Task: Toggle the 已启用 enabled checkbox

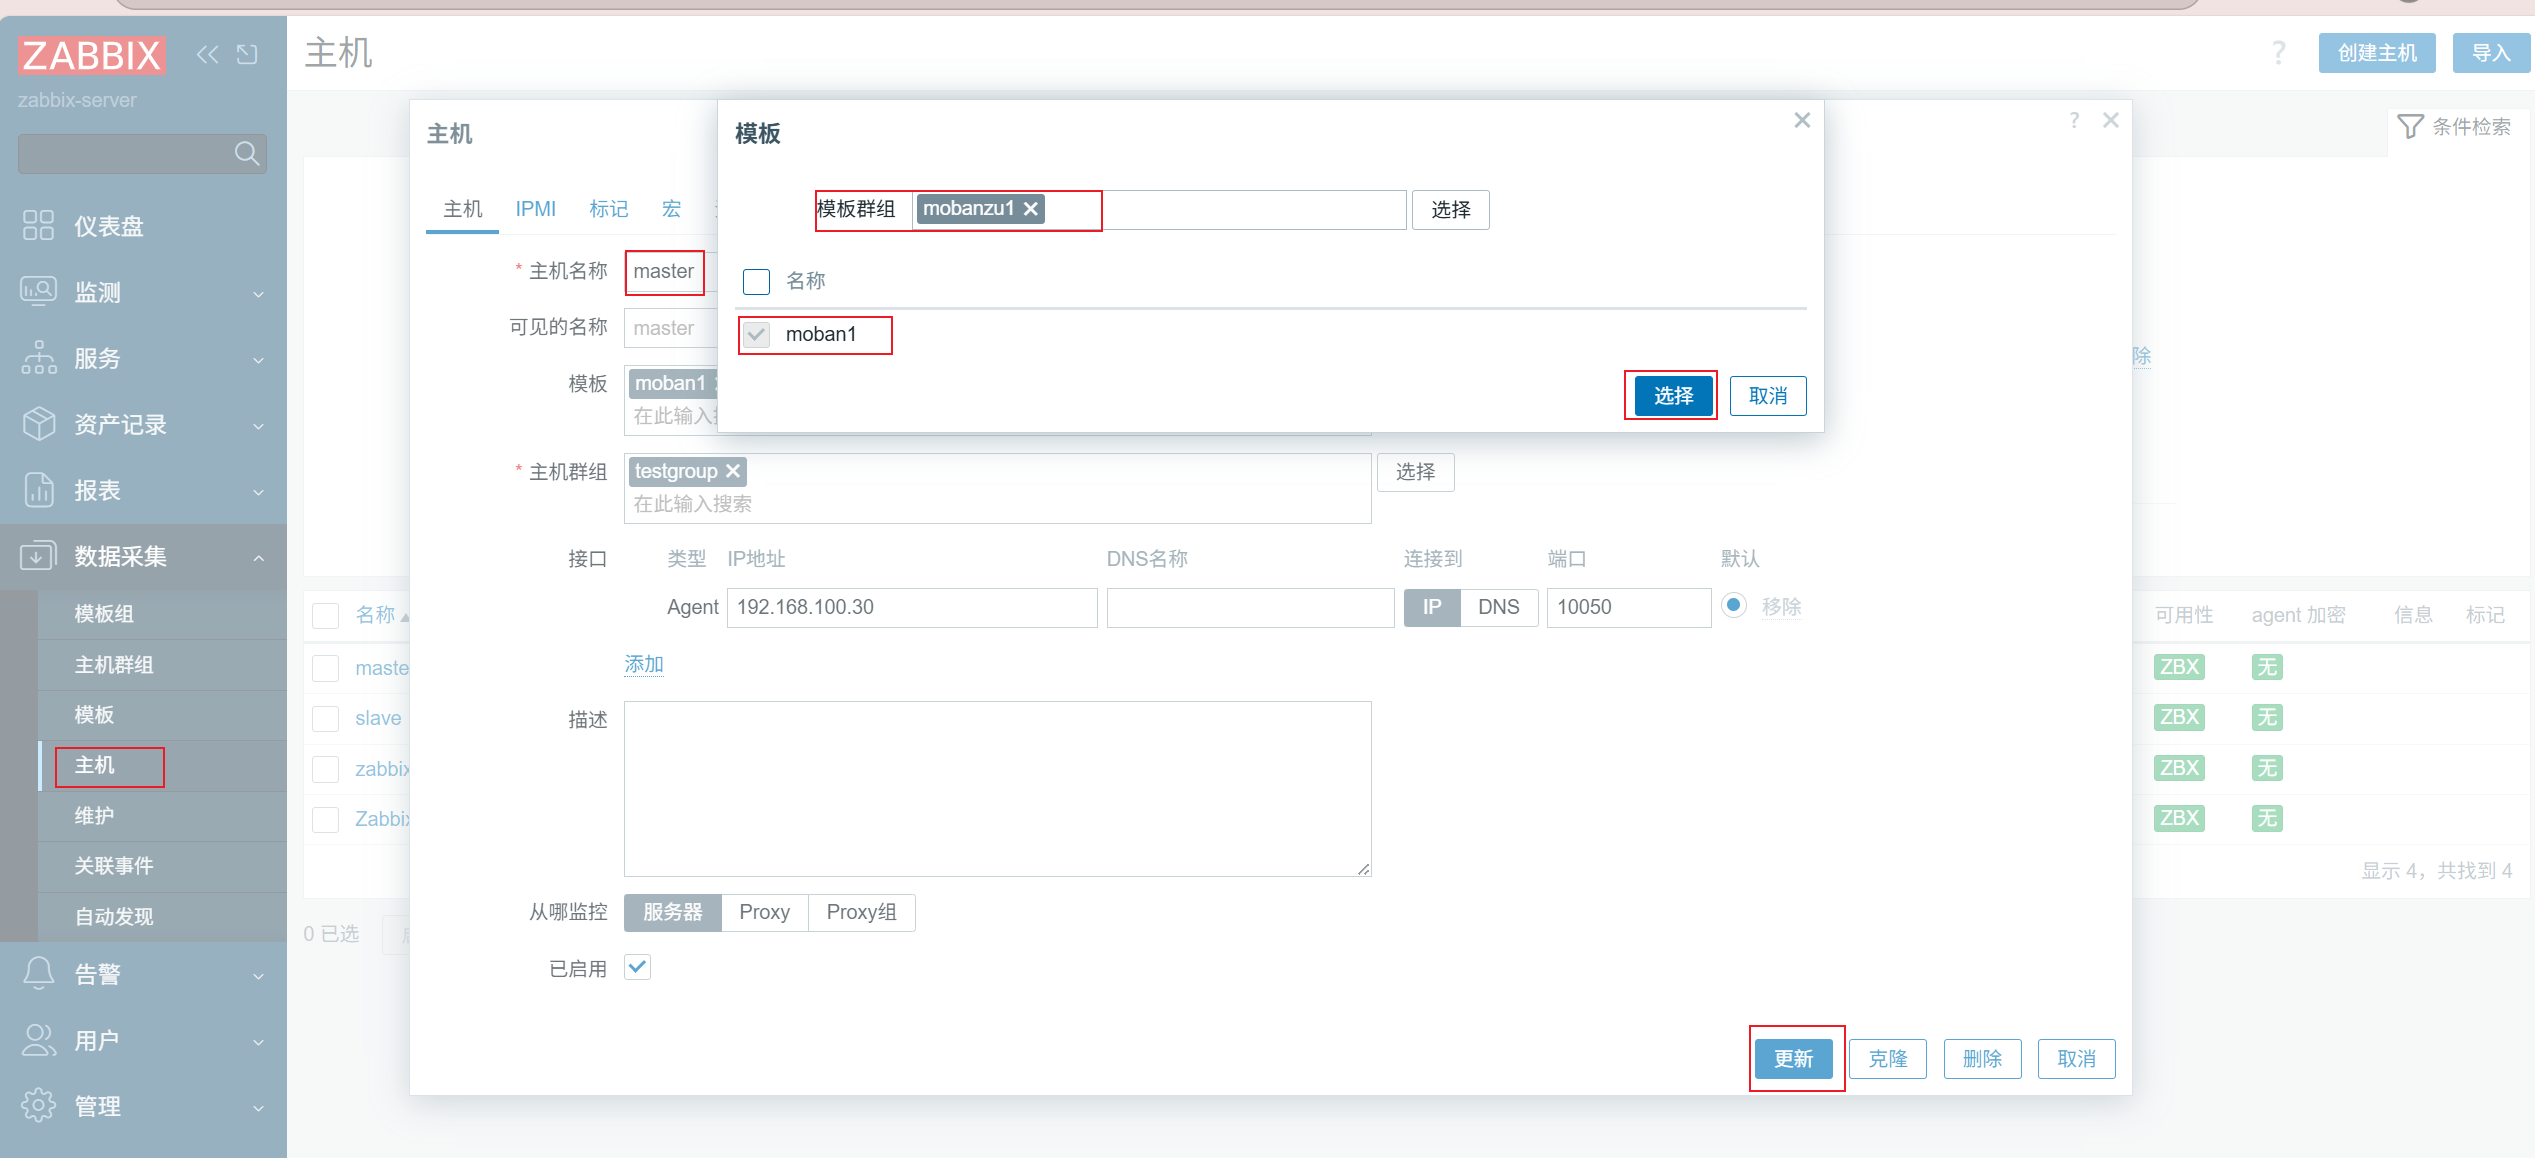Action: point(637,967)
